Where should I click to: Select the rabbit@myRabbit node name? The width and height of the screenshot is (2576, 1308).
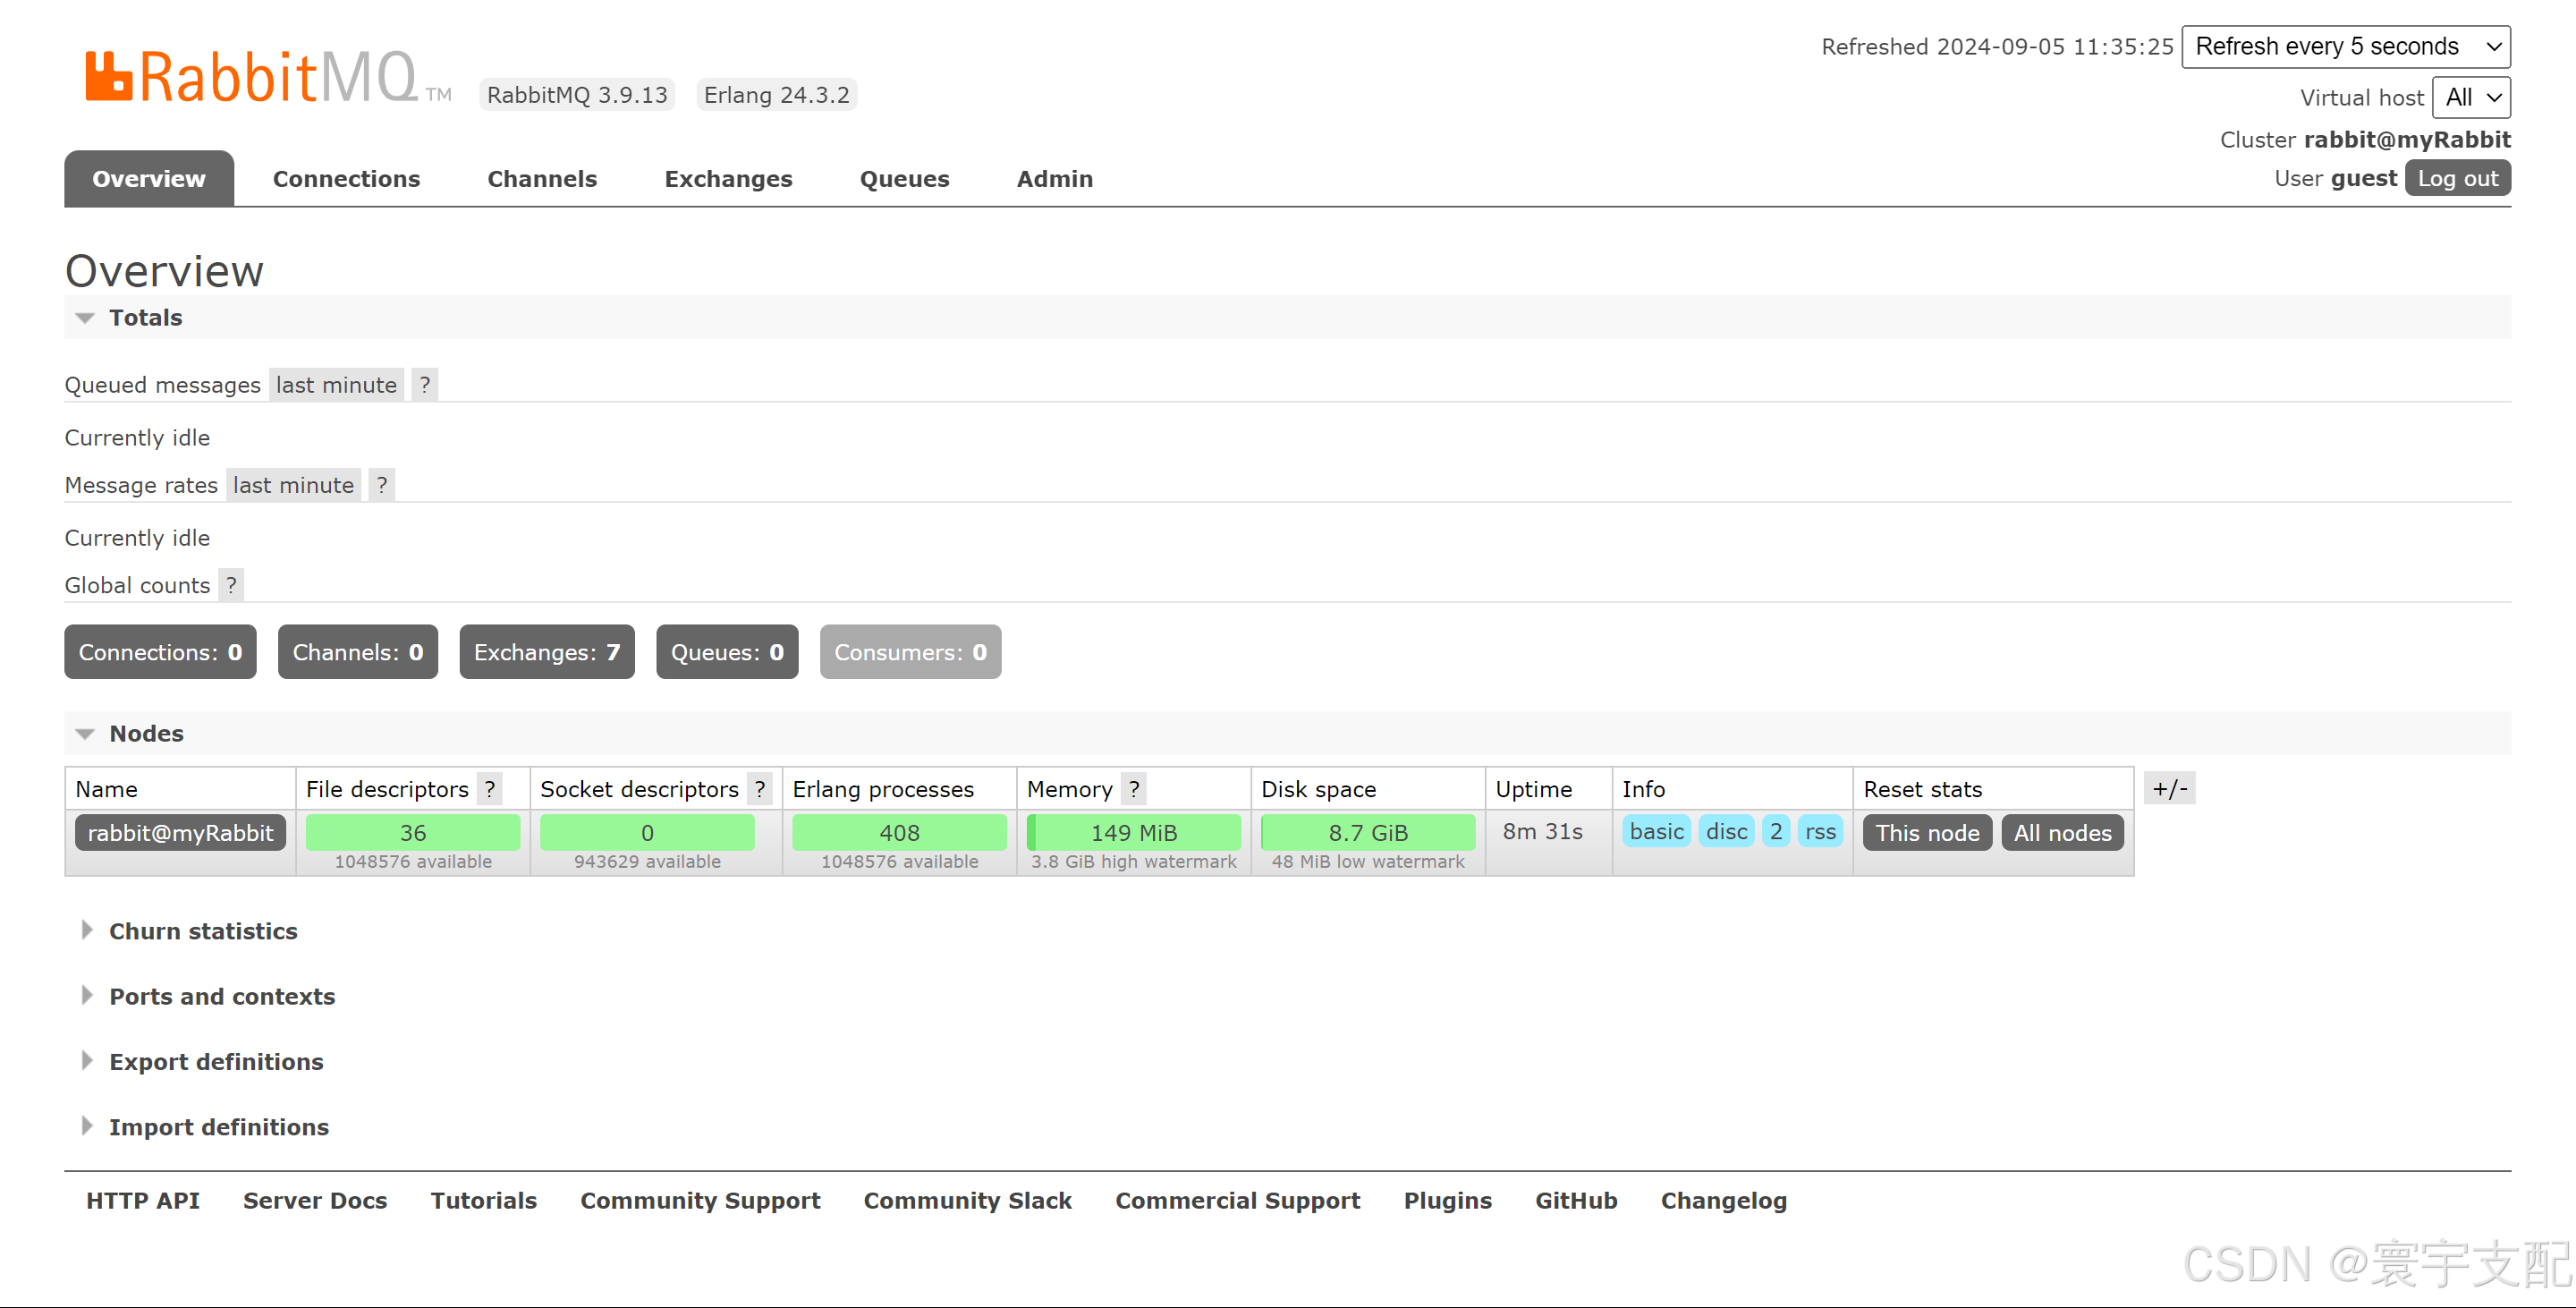coord(179,832)
